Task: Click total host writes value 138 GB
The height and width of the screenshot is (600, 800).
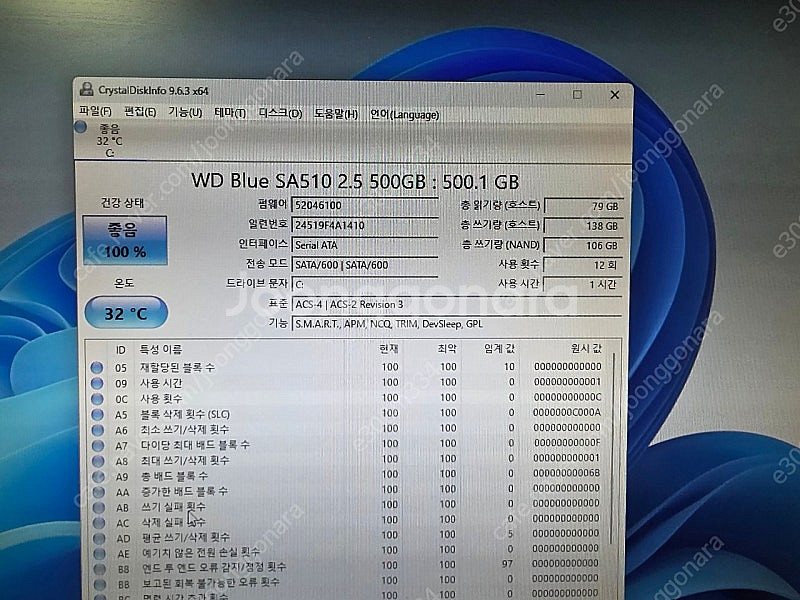Action: pos(583,226)
